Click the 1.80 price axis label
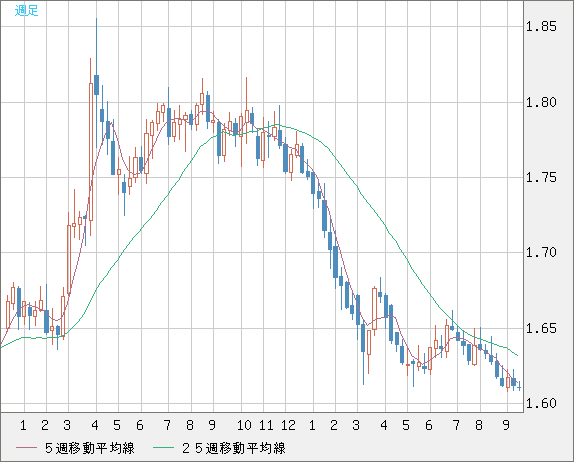 [541, 102]
